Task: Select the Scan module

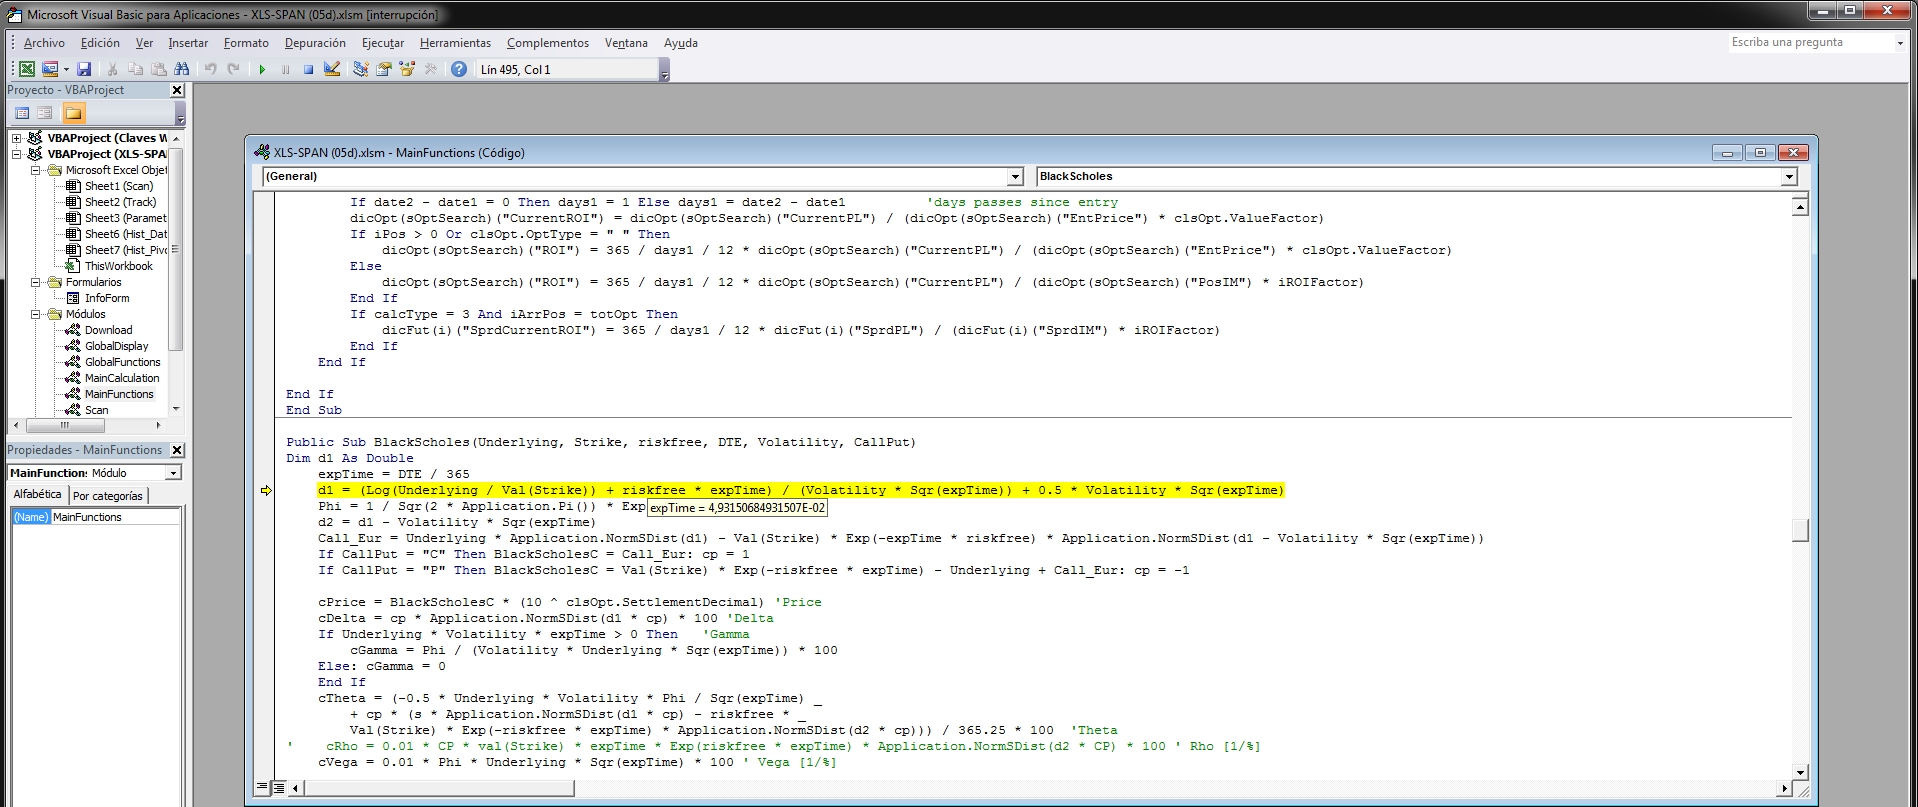Action: tap(96, 410)
